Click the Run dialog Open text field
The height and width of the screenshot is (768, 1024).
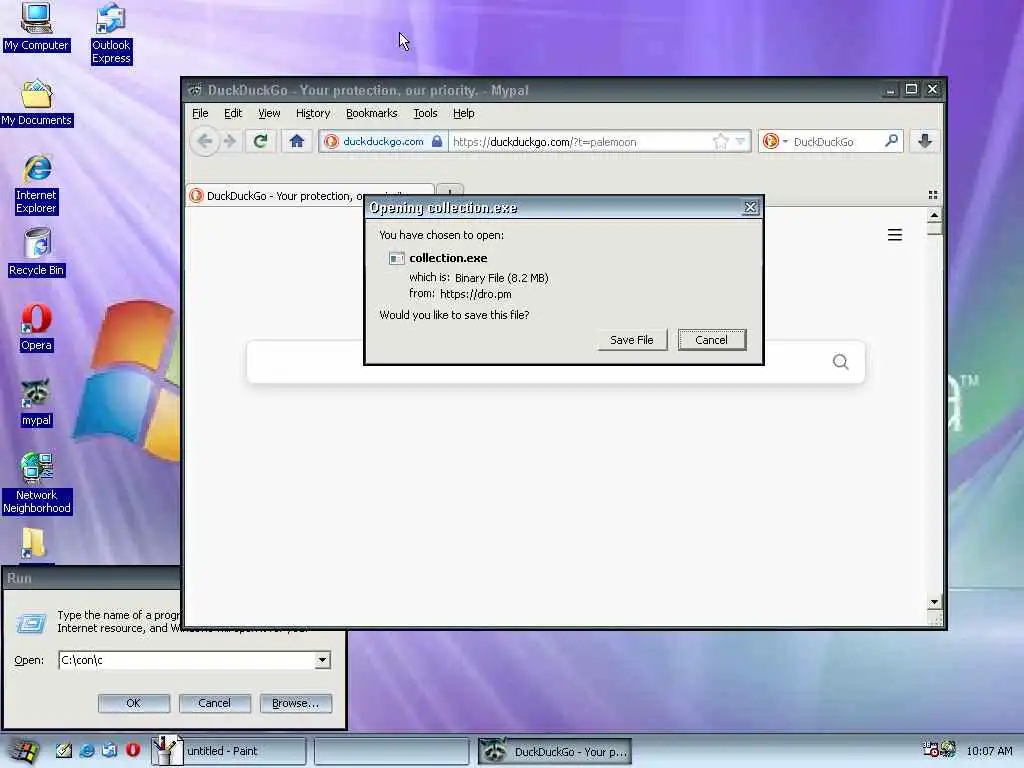pos(186,660)
